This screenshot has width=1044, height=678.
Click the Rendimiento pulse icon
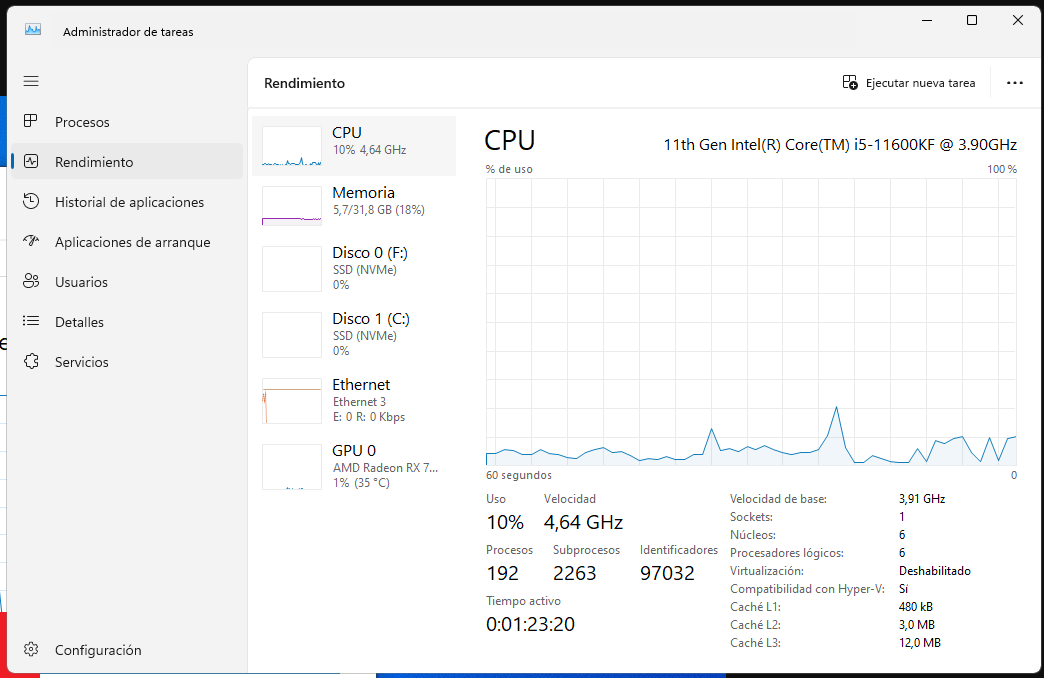click(31, 161)
